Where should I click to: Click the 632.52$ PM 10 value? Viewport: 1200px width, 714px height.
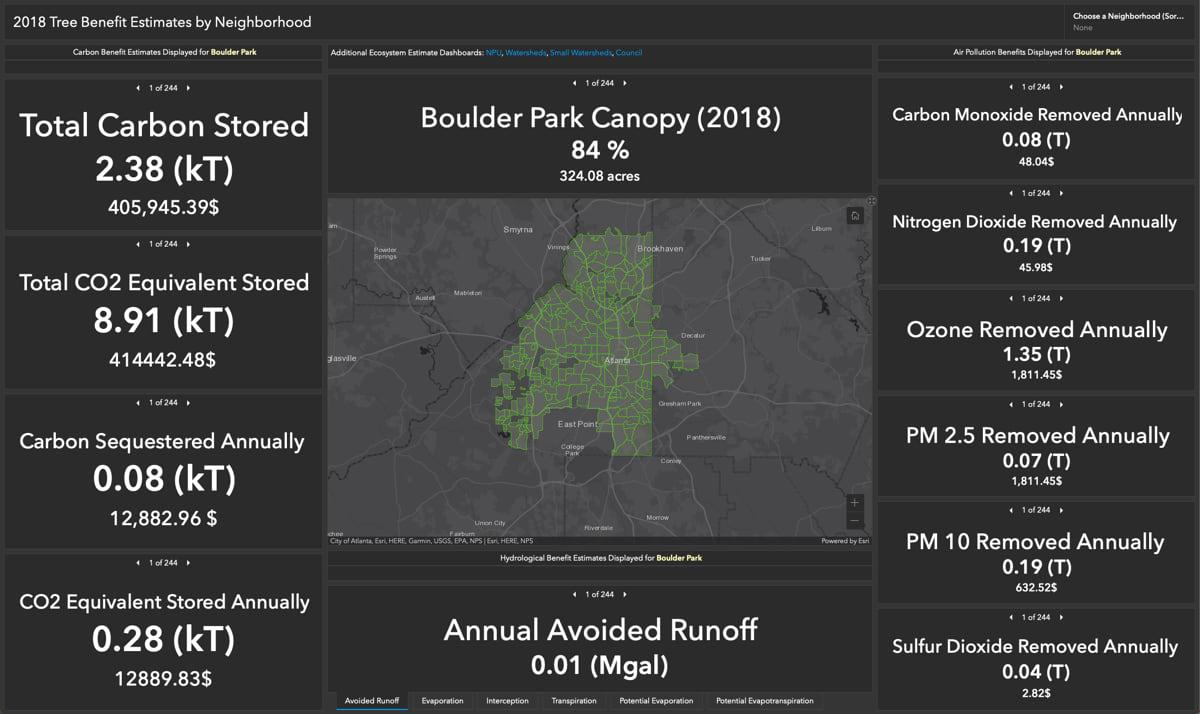[x=1036, y=587]
